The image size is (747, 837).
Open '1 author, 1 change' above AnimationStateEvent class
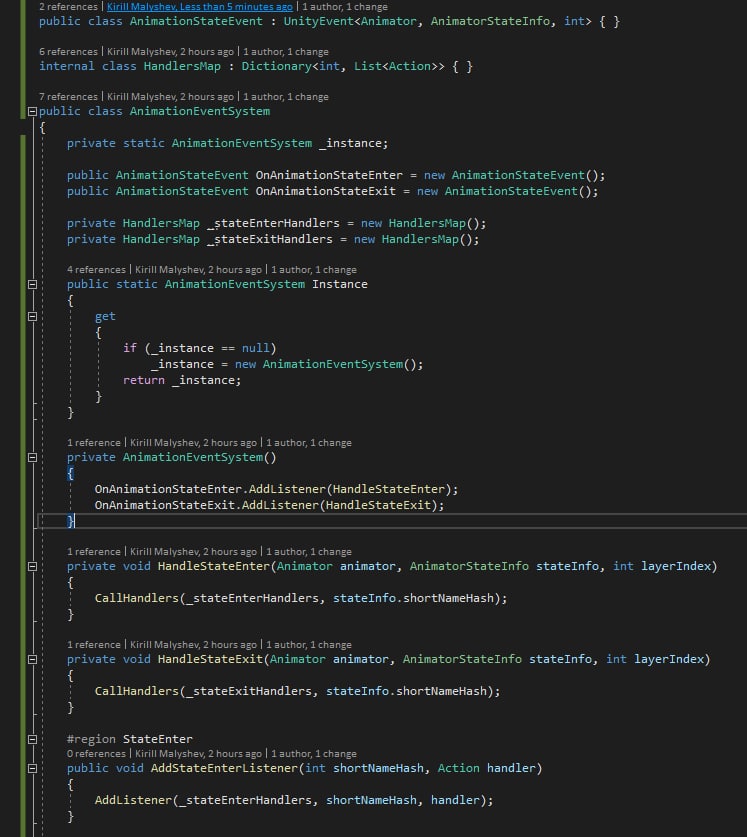345,7
